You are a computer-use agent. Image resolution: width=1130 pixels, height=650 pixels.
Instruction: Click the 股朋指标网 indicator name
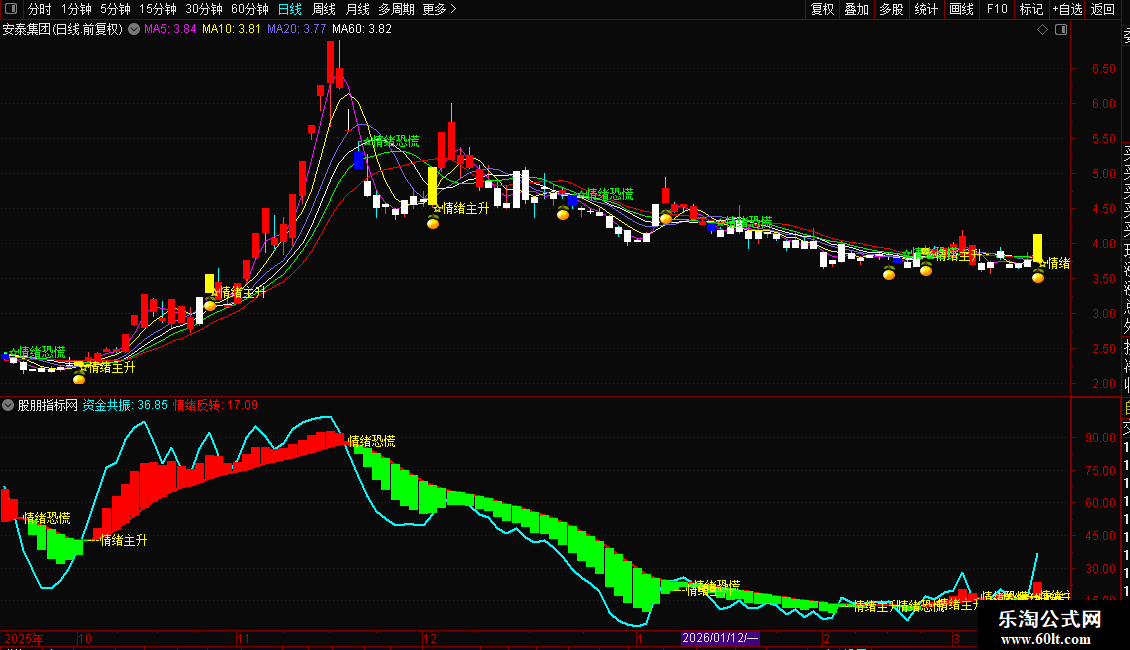pyautogui.click(x=48, y=405)
